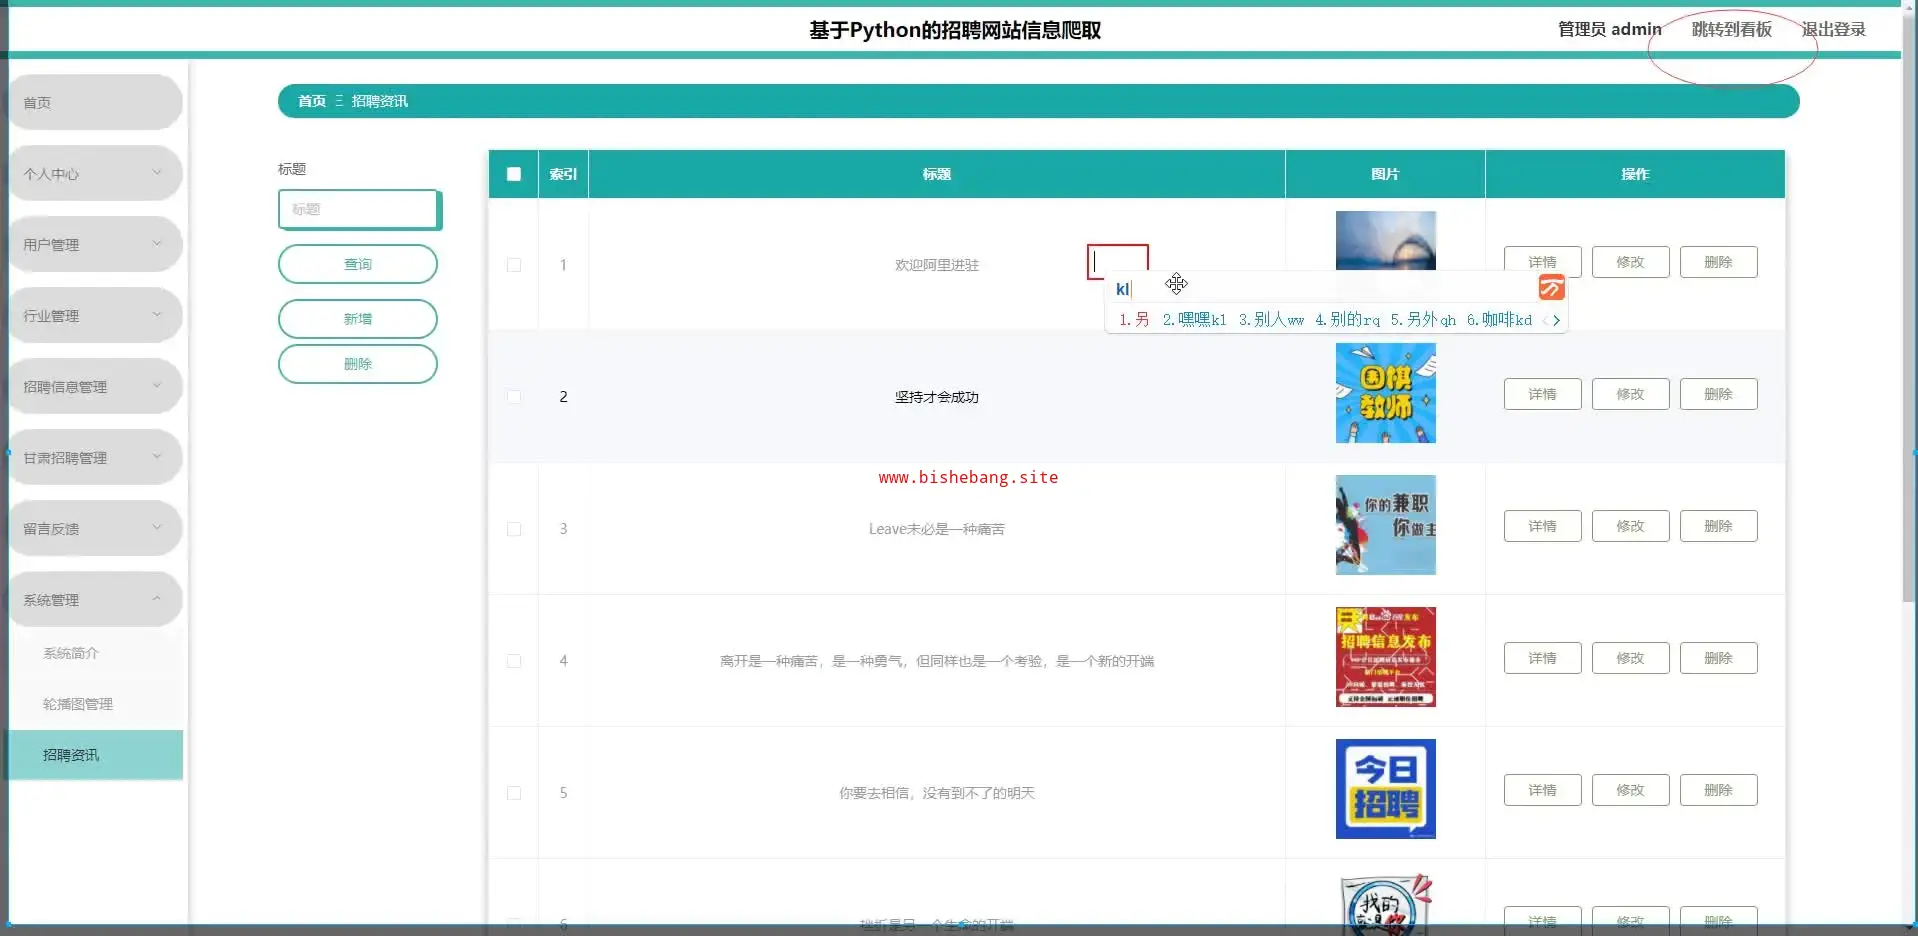This screenshot has width=1918, height=936.
Task: Choose IME candidate 1 另
Action: pyautogui.click(x=1134, y=320)
